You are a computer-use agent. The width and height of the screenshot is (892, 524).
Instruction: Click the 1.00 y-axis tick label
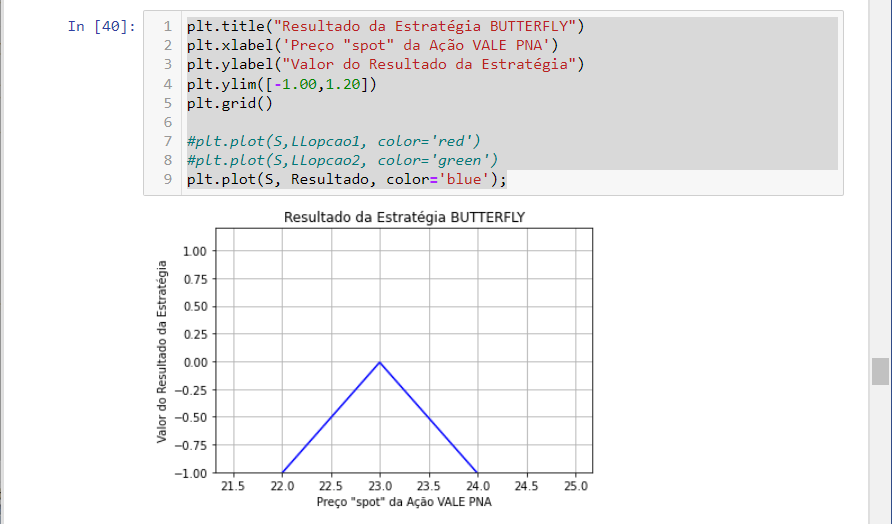(x=194, y=251)
